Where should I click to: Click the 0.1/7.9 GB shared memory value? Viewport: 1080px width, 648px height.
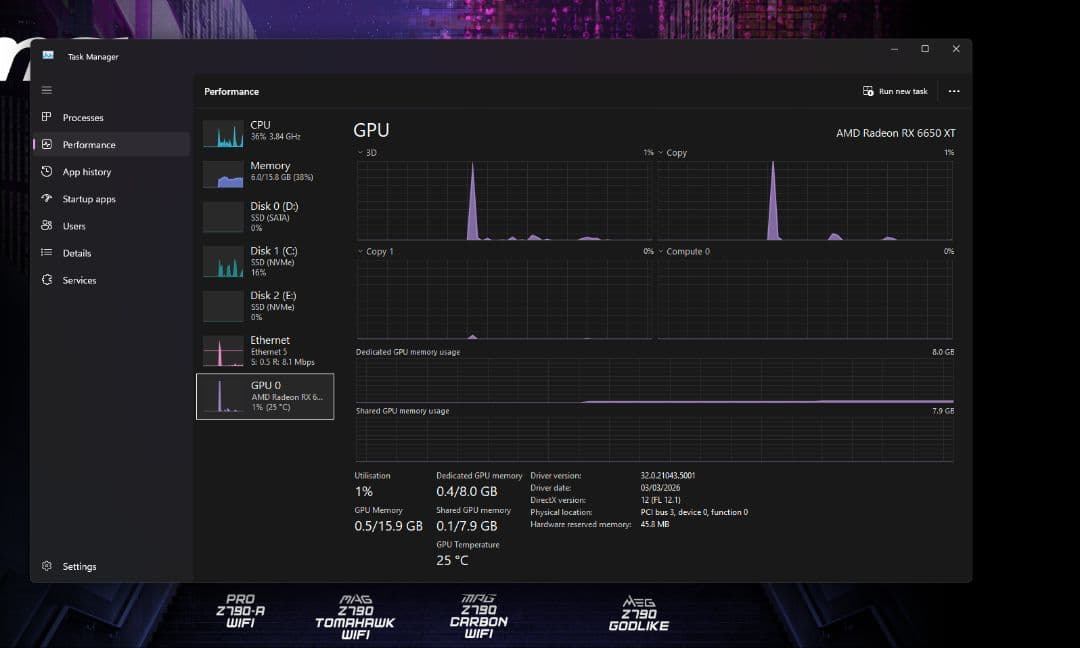(x=466, y=526)
